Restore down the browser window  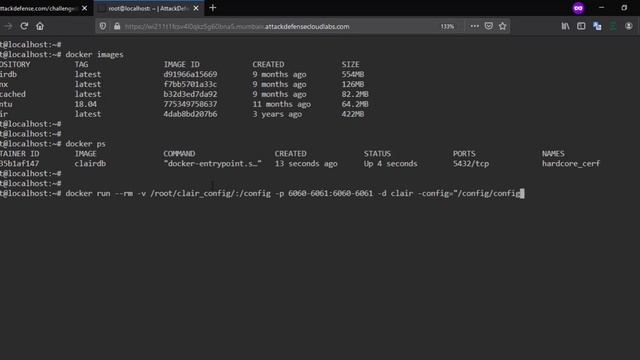click(x=624, y=7)
